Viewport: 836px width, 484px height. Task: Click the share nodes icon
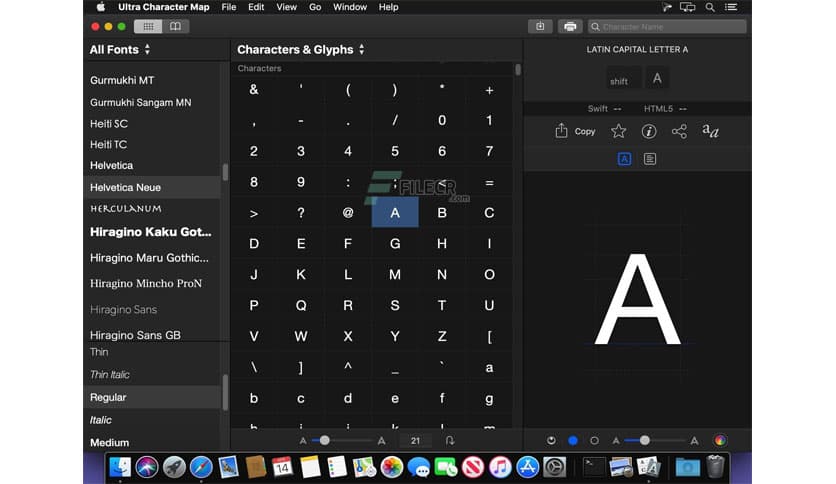[679, 131]
